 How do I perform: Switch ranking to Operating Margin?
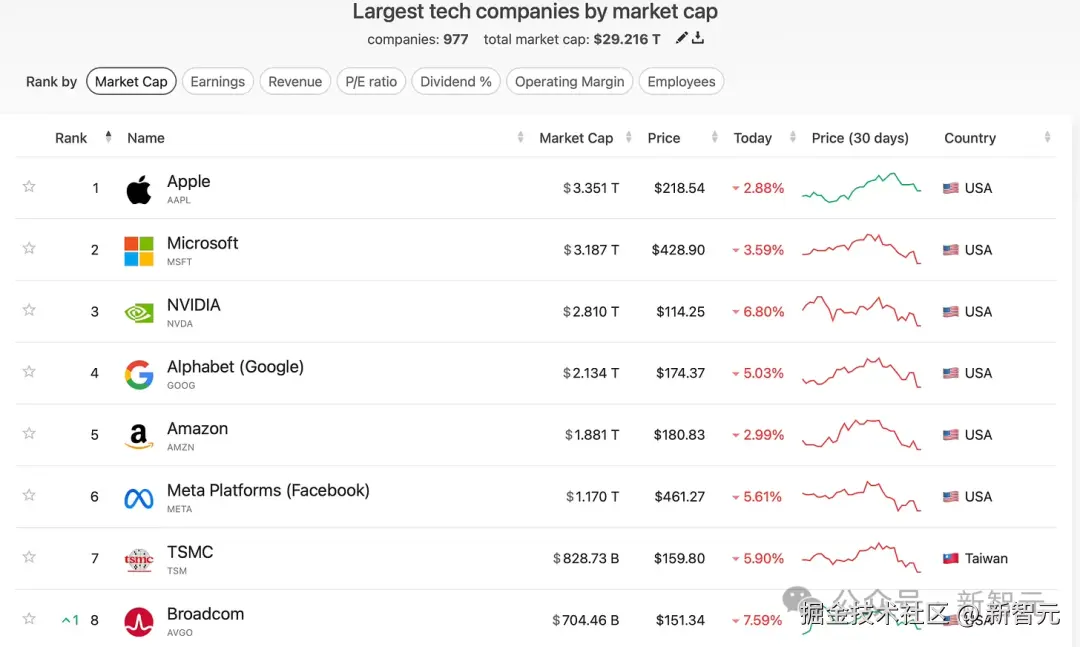pyautogui.click(x=570, y=81)
